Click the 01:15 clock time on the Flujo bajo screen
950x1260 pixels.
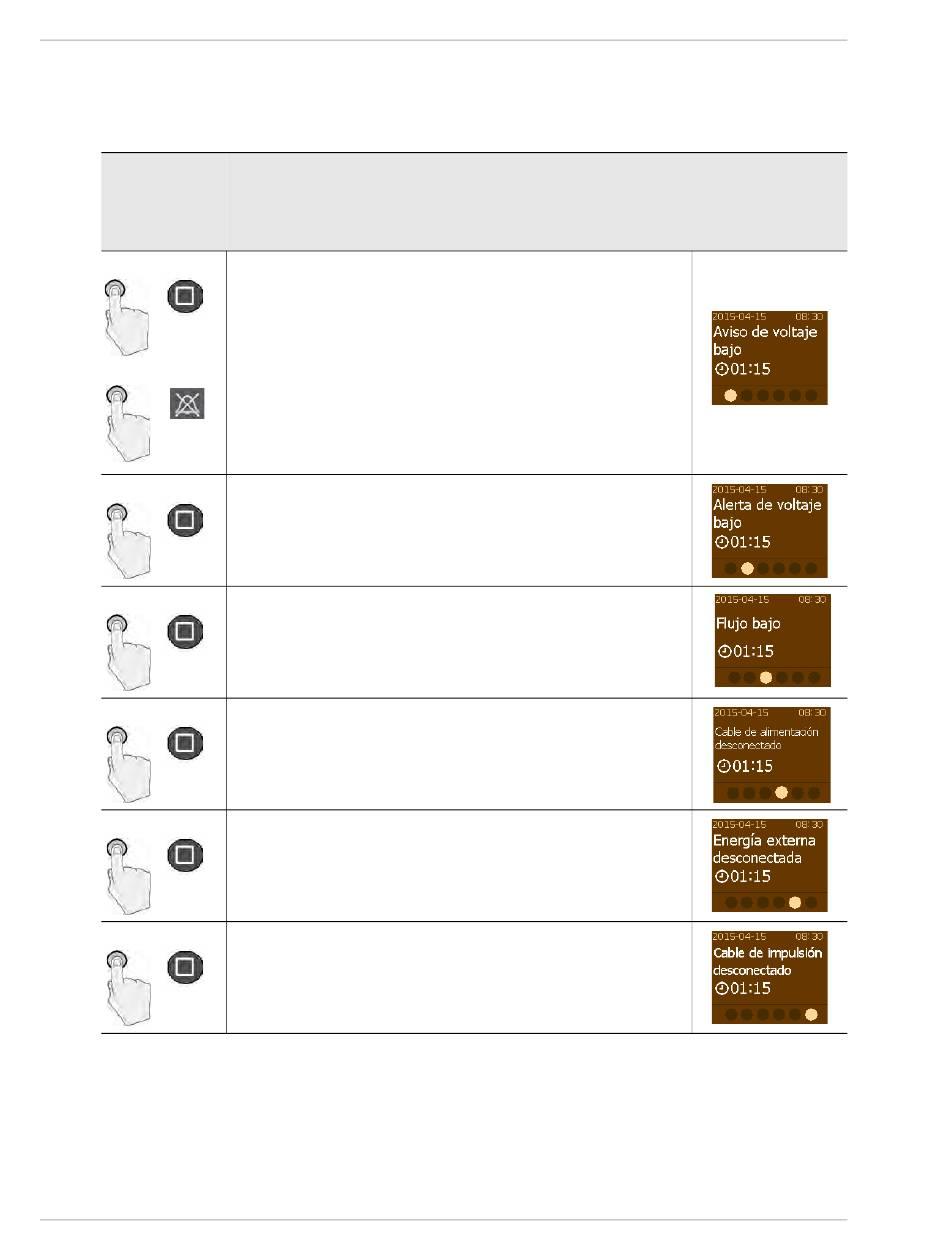[745, 652]
